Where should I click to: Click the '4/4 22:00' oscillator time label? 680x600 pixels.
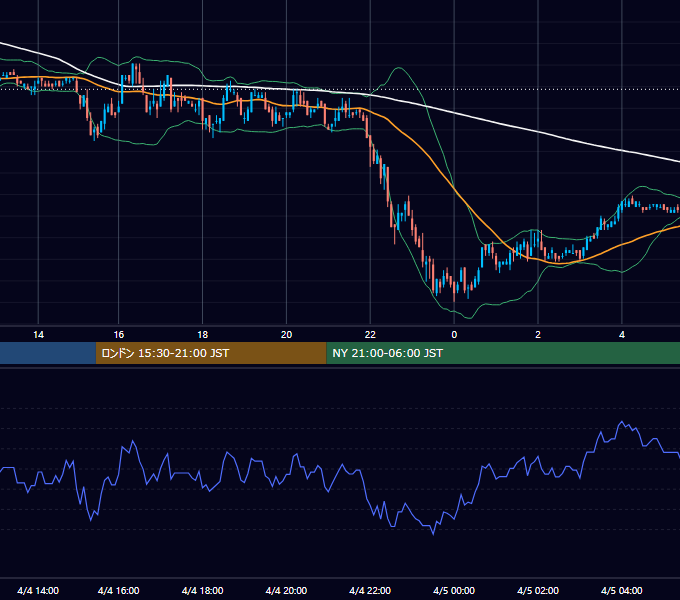pos(370,590)
